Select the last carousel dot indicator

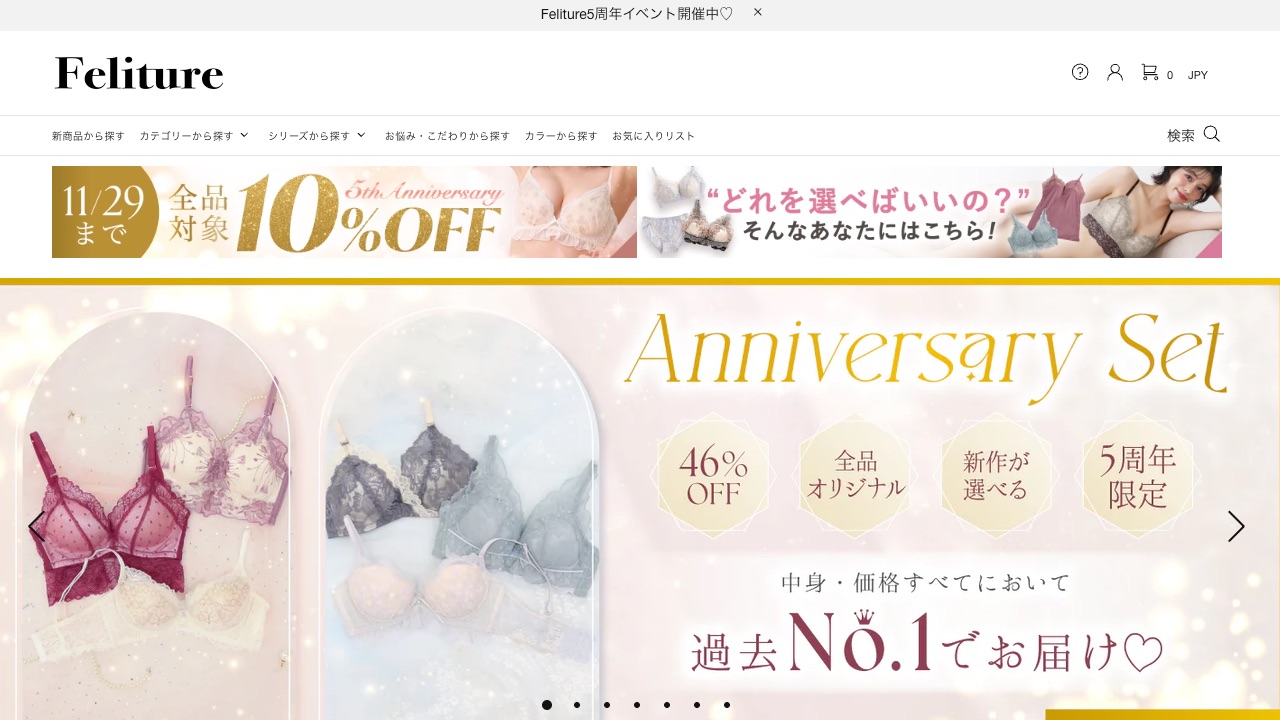(x=727, y=705)
